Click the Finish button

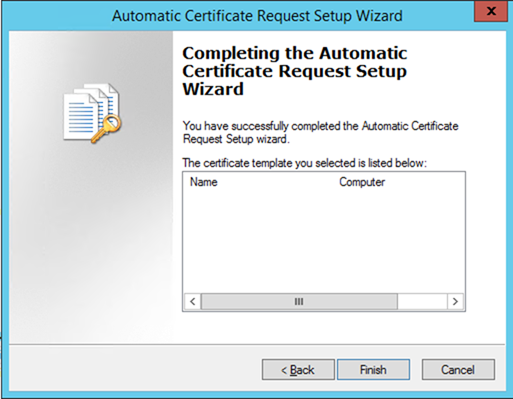373,369
